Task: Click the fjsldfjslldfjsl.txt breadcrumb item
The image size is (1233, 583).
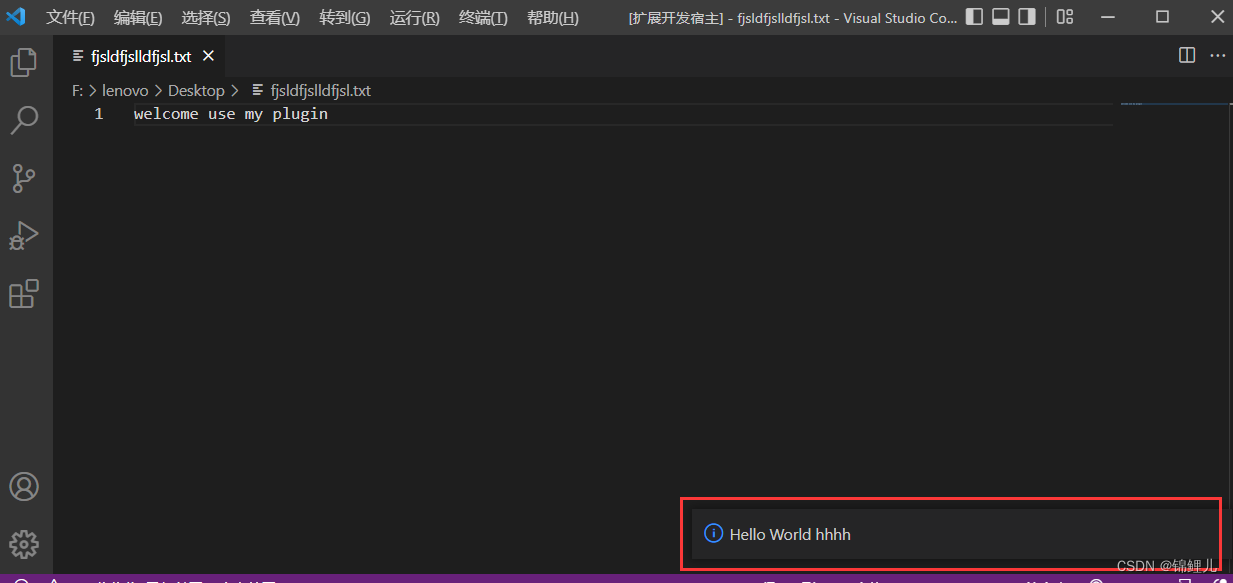Action: pyautogui.click(x=311, y=90)
